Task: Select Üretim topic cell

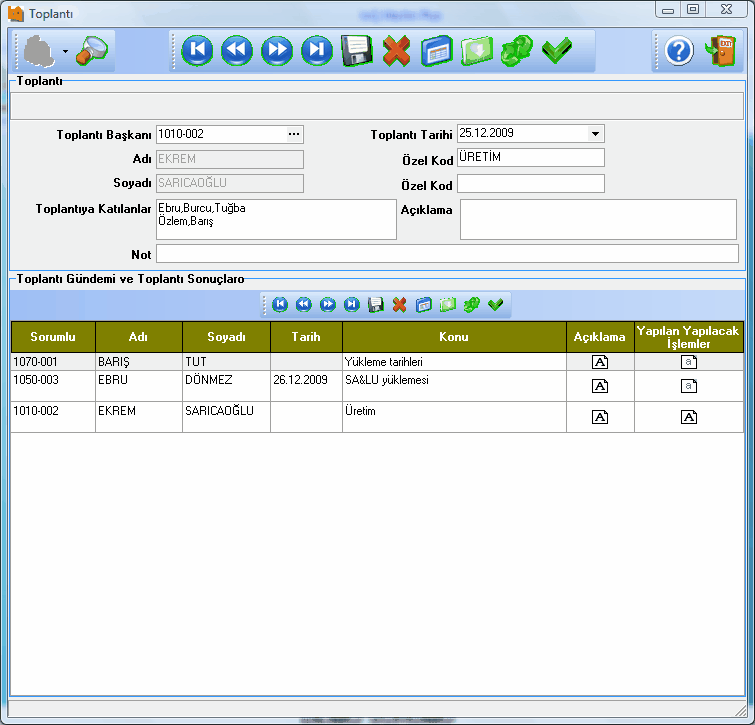Action: pyautogui.click(x=454, y=417)
